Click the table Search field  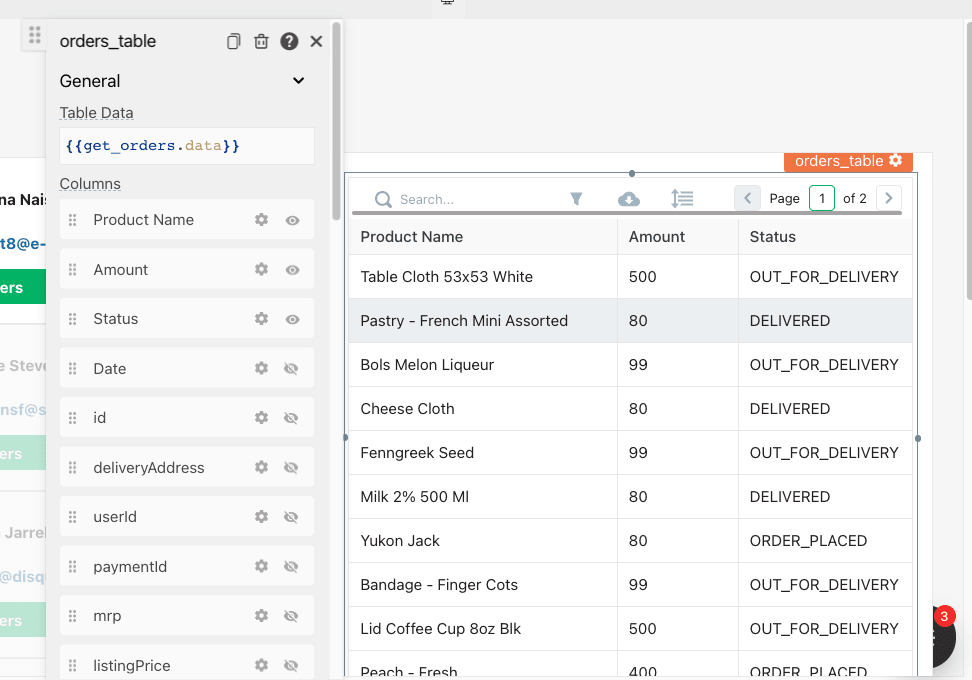click(x=460, y=200)
